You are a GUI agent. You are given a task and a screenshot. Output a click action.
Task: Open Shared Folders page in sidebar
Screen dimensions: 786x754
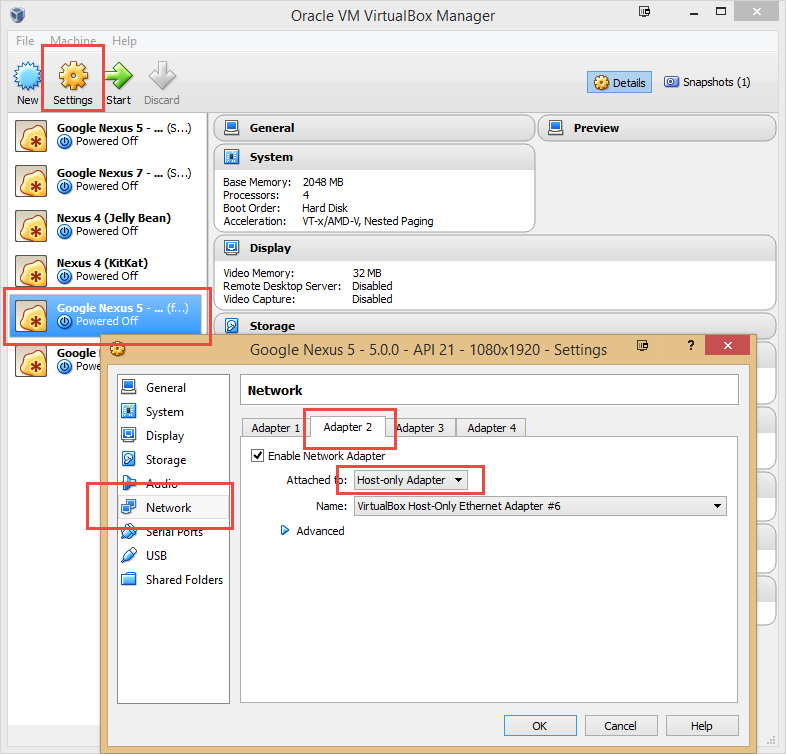click(174, 580)
